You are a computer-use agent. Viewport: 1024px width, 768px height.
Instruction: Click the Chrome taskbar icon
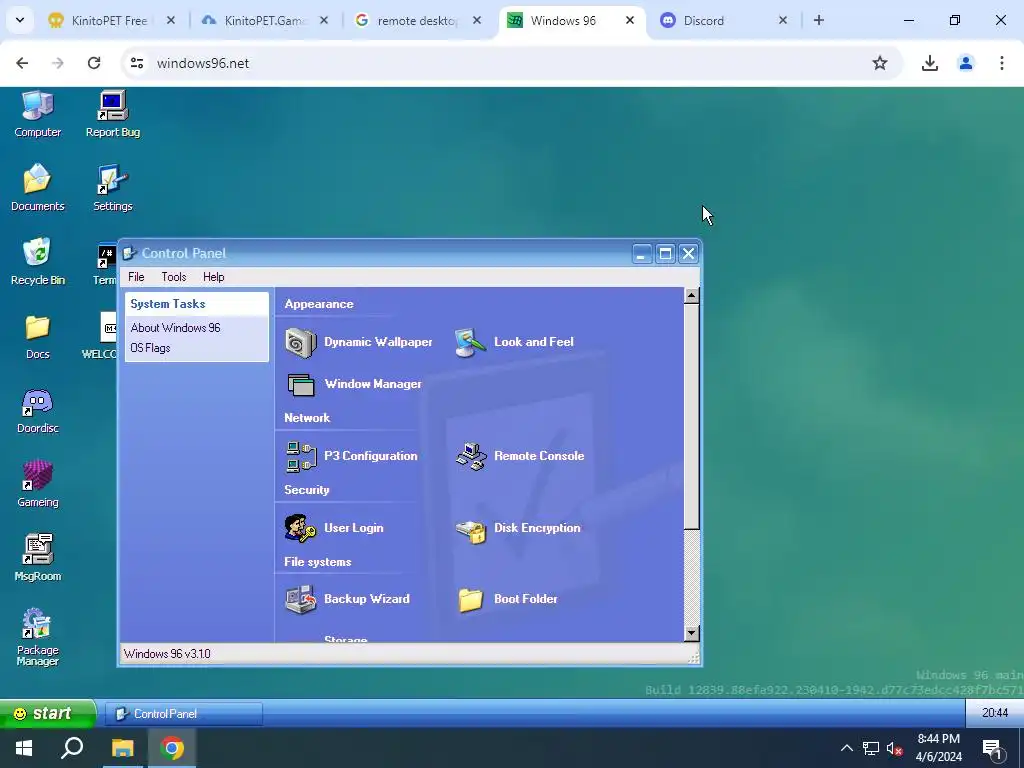pos(172,748)
